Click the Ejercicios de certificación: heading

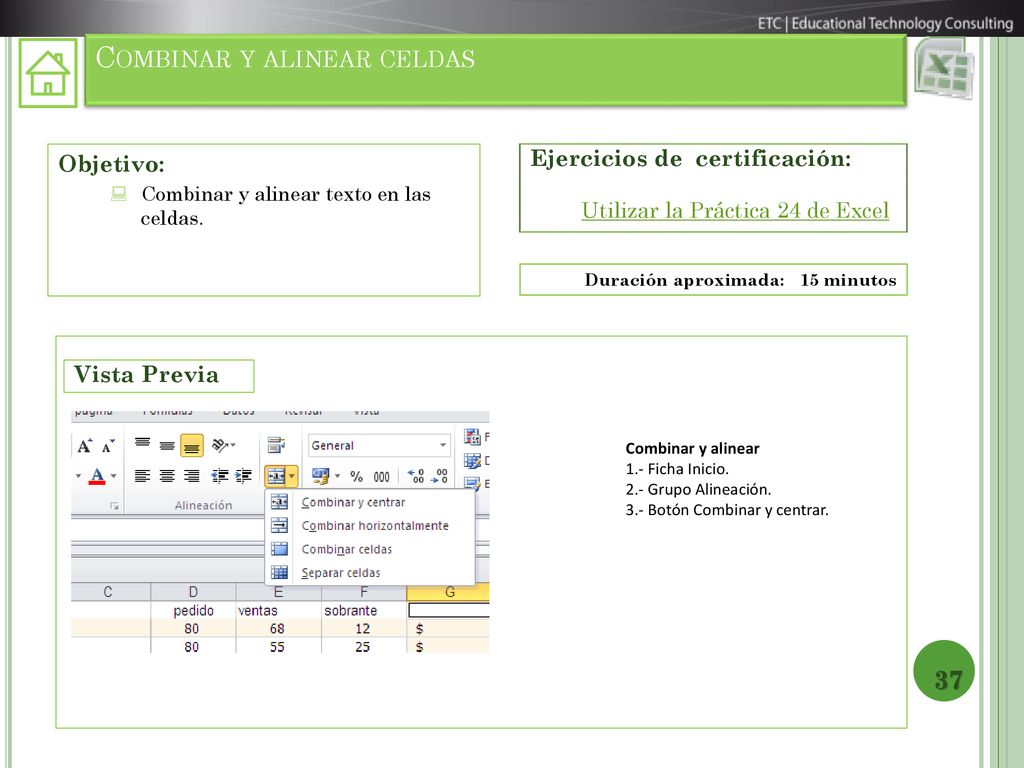pos(691,159)
